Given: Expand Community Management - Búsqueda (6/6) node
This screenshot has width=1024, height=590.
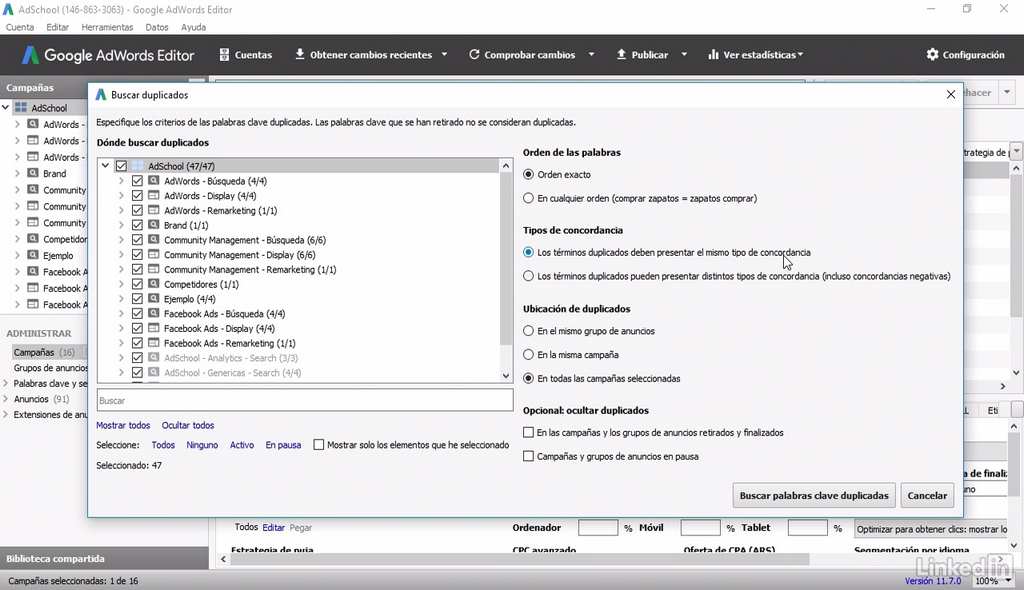Looking at the screenshot, I should [x=121, y=240].
